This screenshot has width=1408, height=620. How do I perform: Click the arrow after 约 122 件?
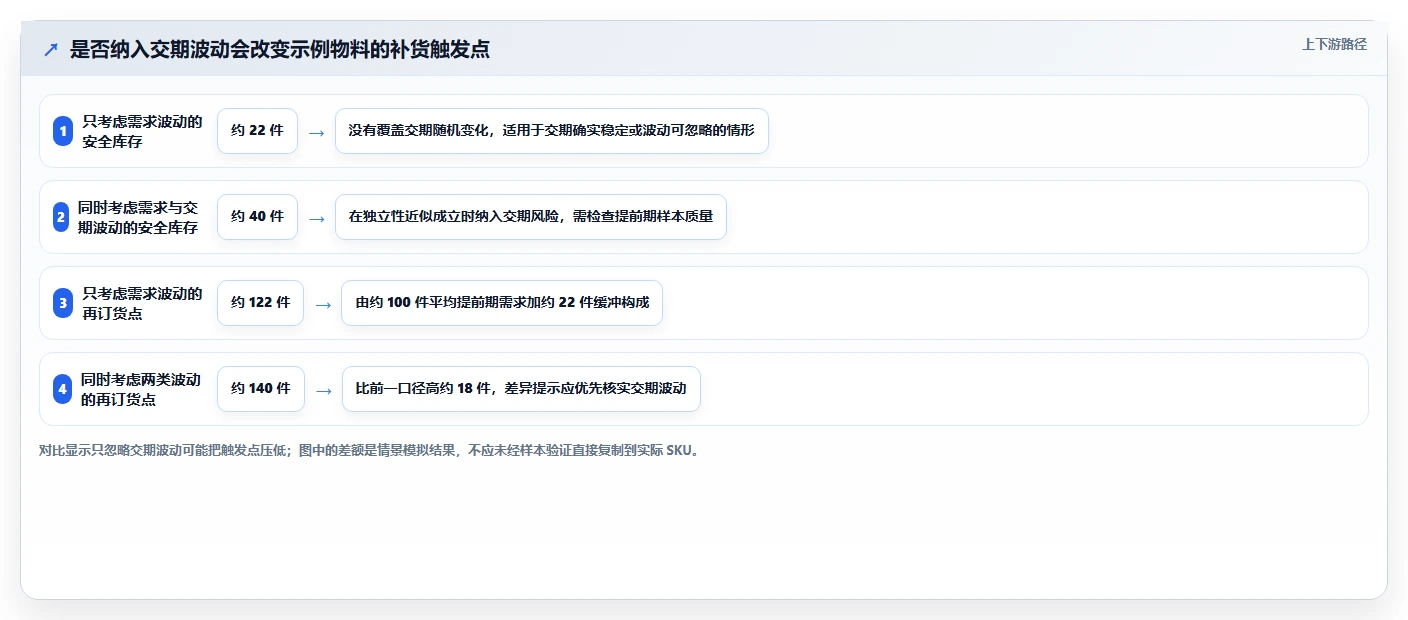[x=323, y=304]
